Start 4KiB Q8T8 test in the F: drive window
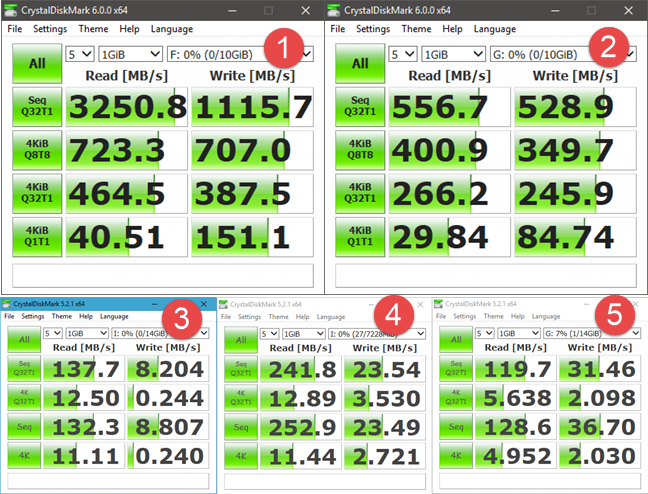648x494 pixels. pos(37,150)
